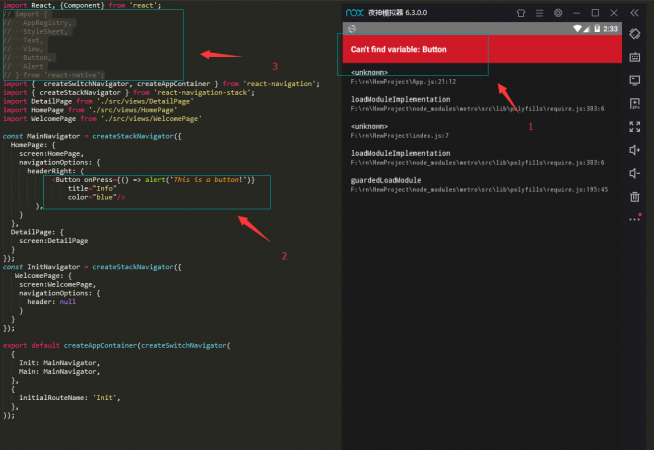Viewport: 654px width, 450px height.
Task: Click the Nox logo in the emulator title bar
Action: pos(355,13)
